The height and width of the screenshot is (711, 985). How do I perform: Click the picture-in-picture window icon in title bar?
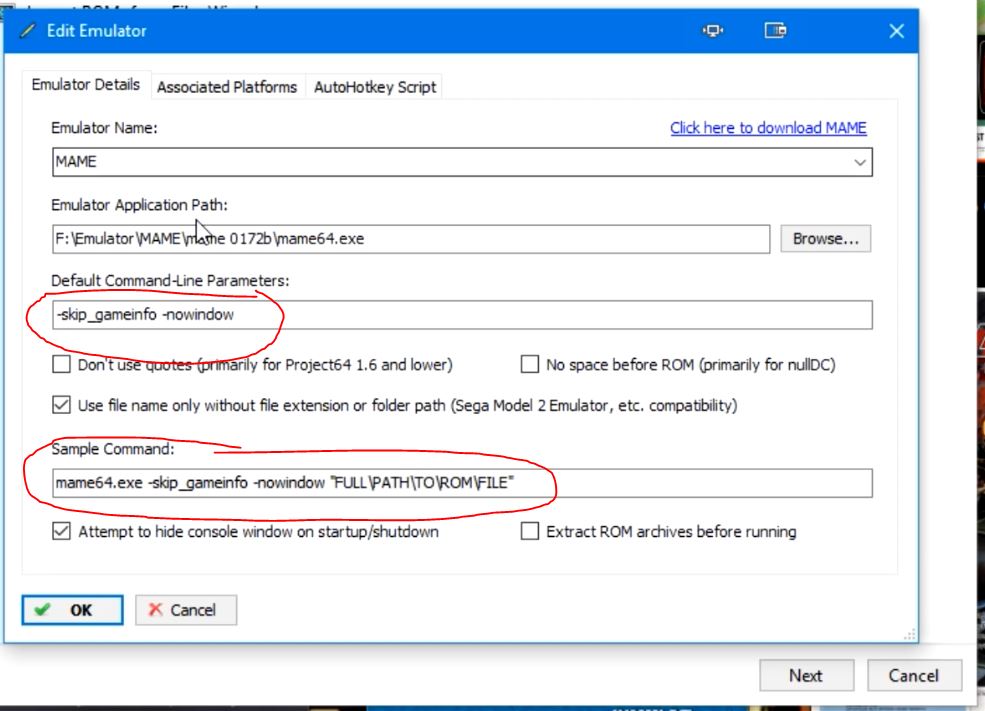[775, 30]
